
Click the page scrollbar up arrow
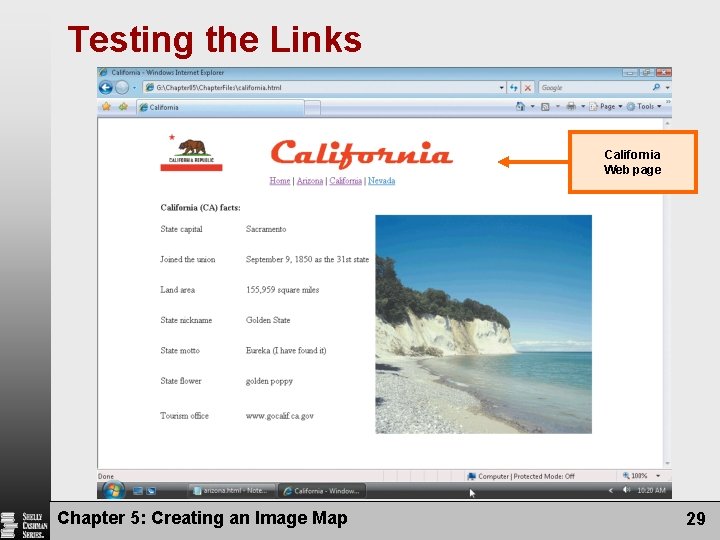[x=667, y=123]
